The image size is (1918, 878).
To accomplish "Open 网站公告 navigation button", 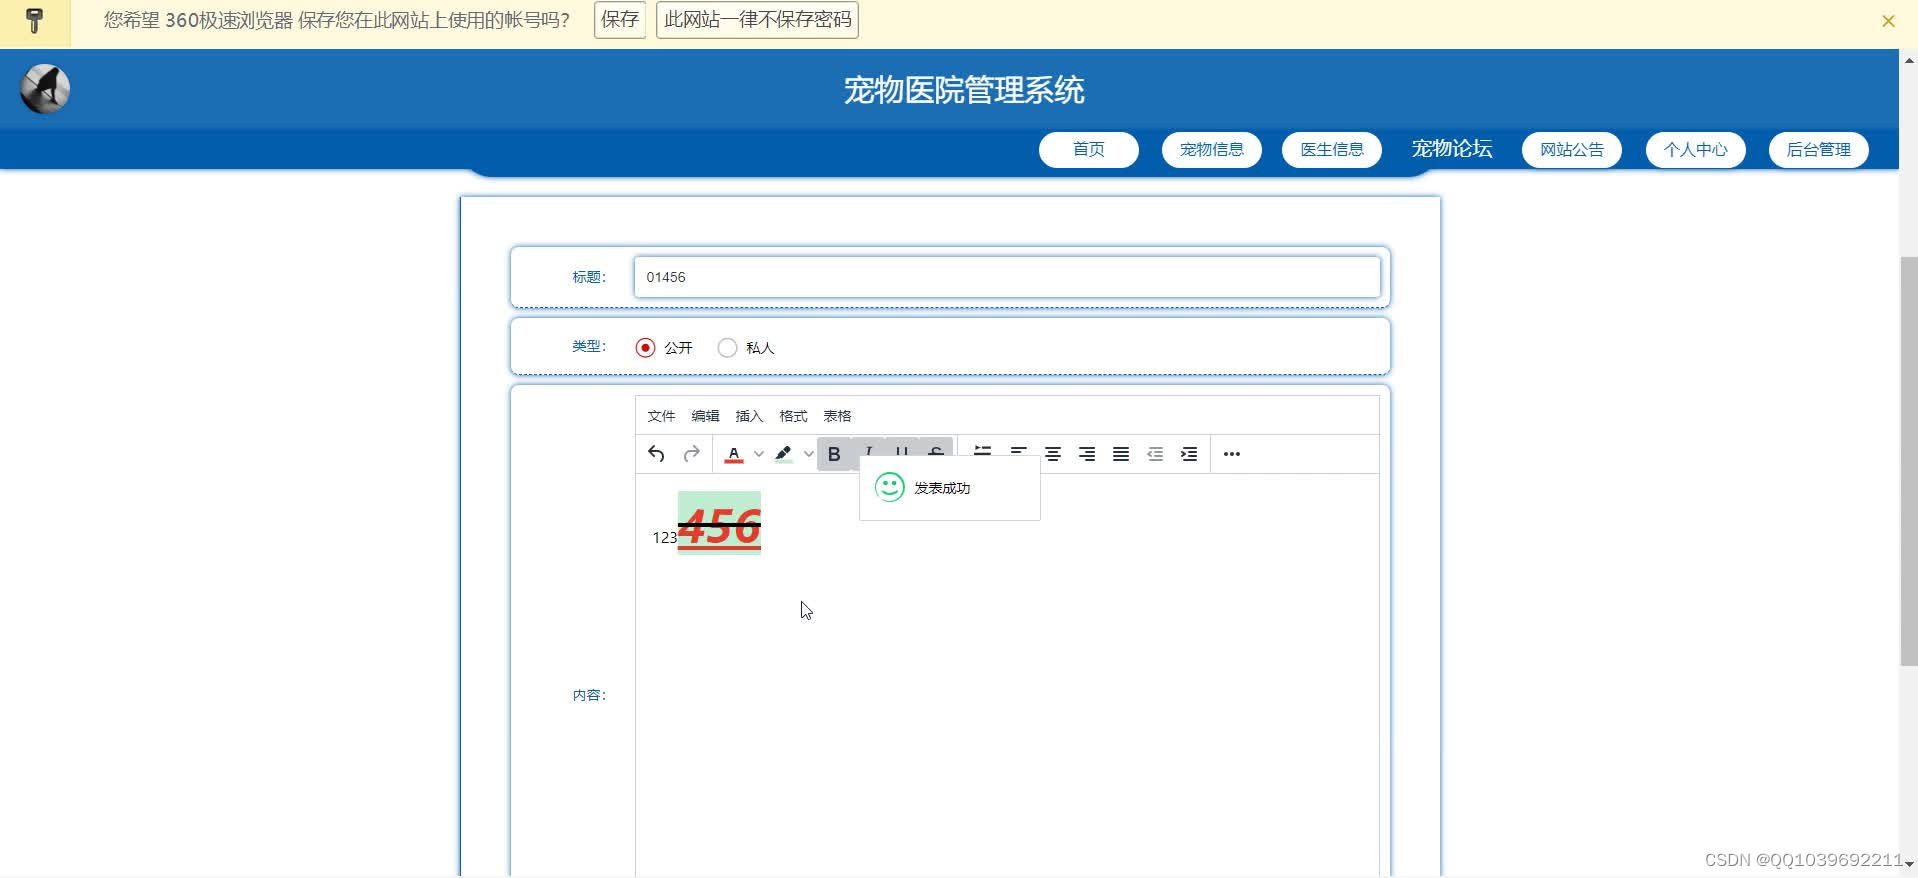I will (x=1572, y=150).
